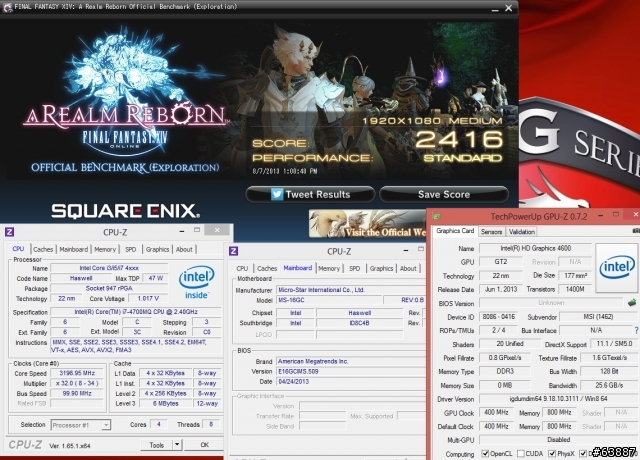
Task: Click the purple Z icon of the left CPU-Z window
Action: coord(9,232)
